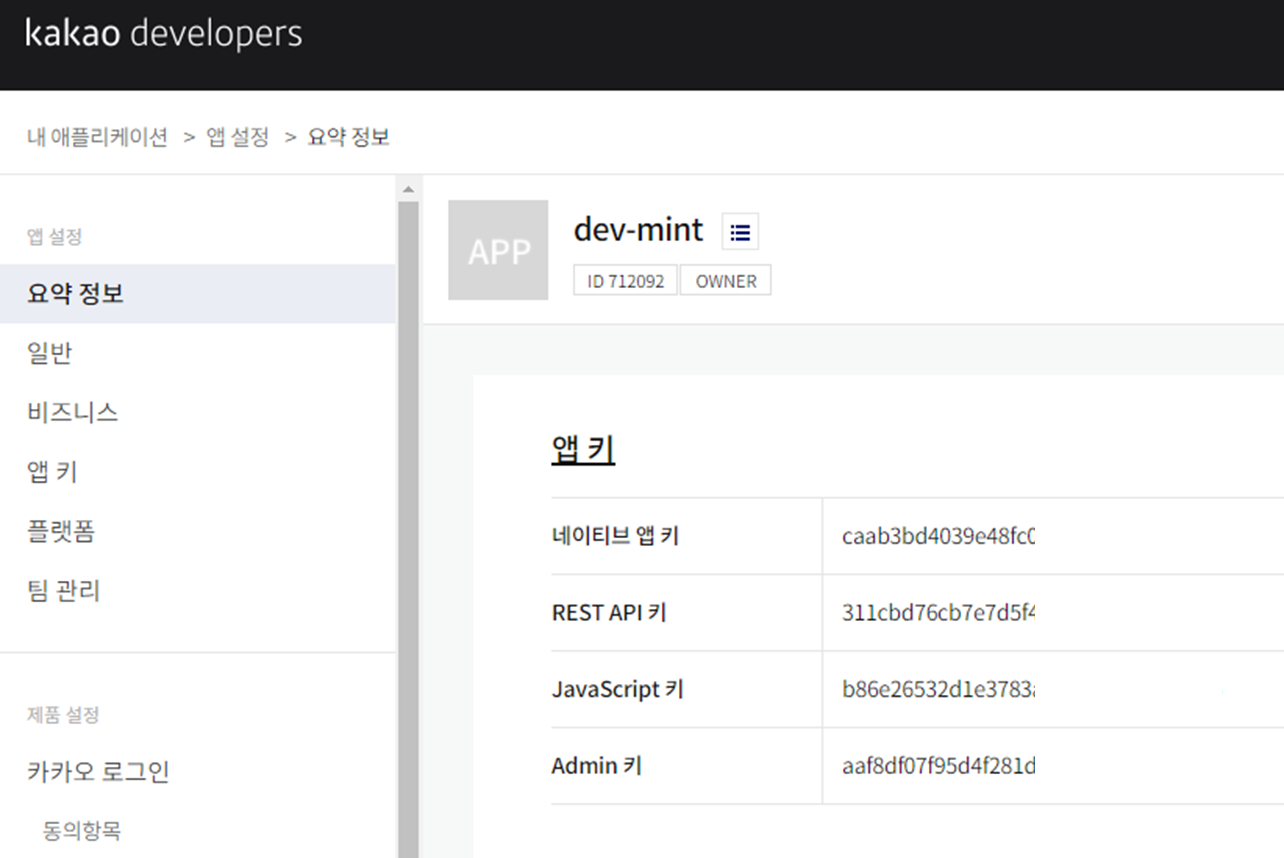Click the 앱 키 section heading link
Viewport: 1284px width, 858px height.
pos(583,450)
